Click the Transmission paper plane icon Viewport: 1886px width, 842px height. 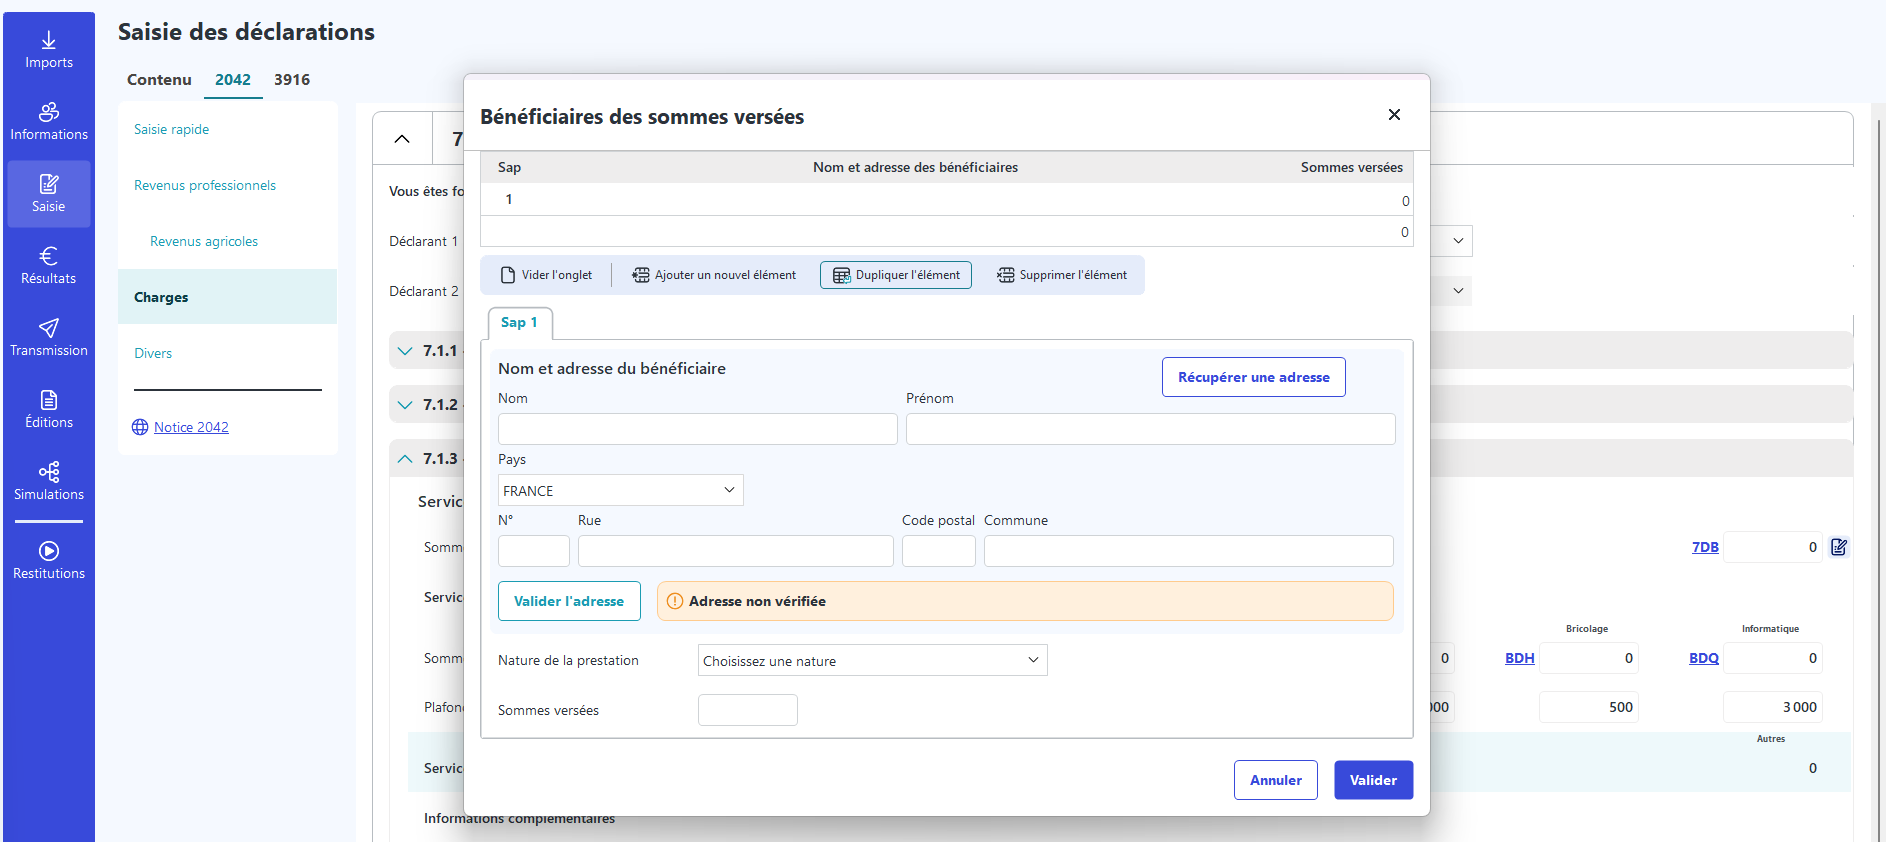pos(48,338)
